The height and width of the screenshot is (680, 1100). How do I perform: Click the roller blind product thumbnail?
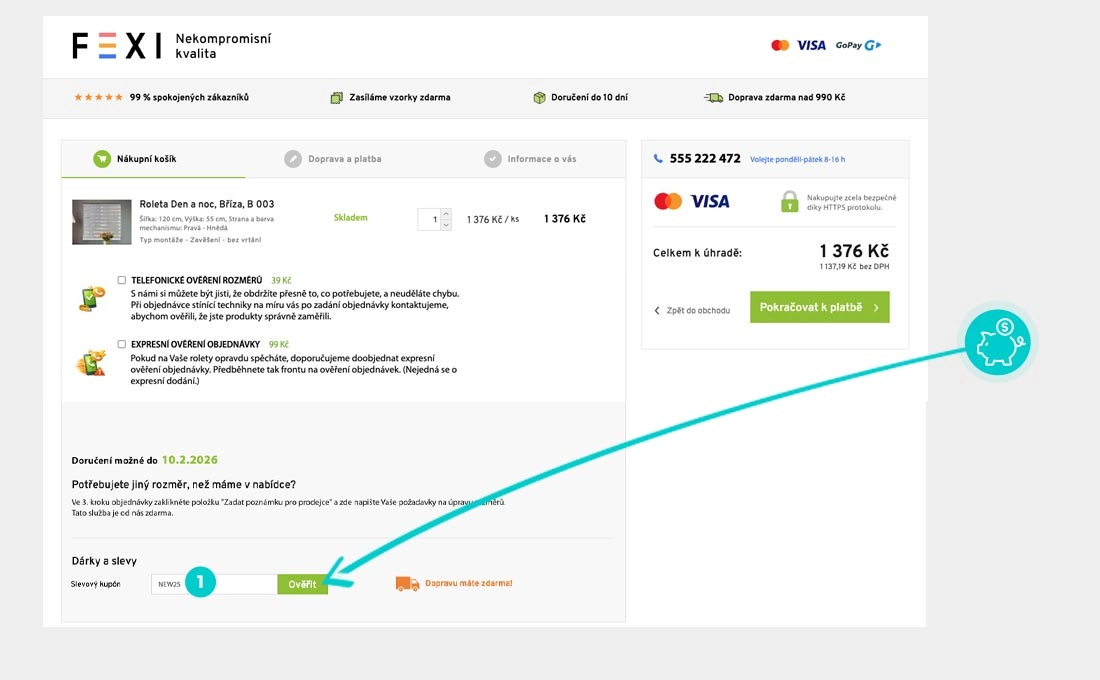102,222
